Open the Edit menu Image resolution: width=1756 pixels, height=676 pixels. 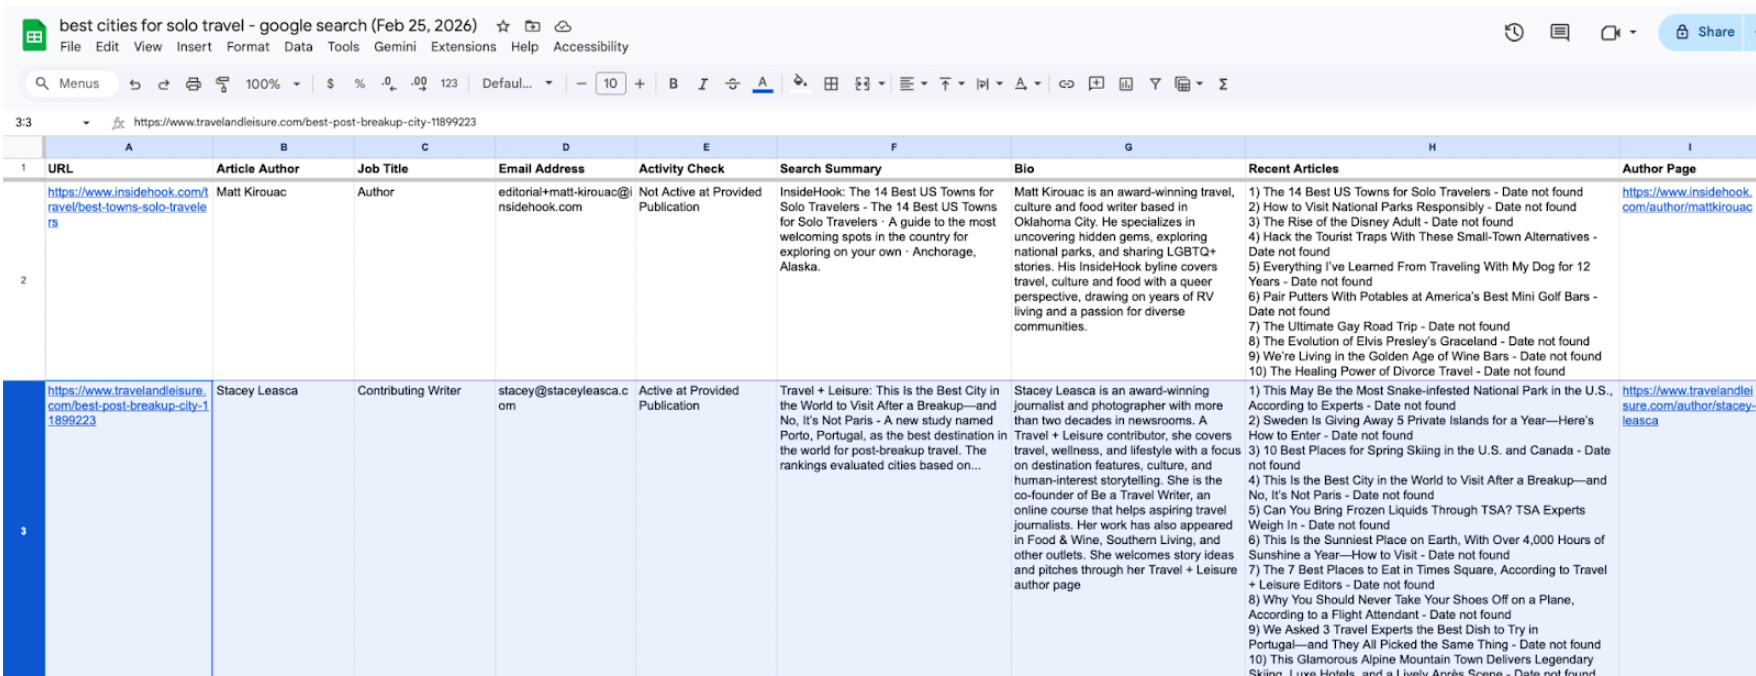tap(107, 47)
